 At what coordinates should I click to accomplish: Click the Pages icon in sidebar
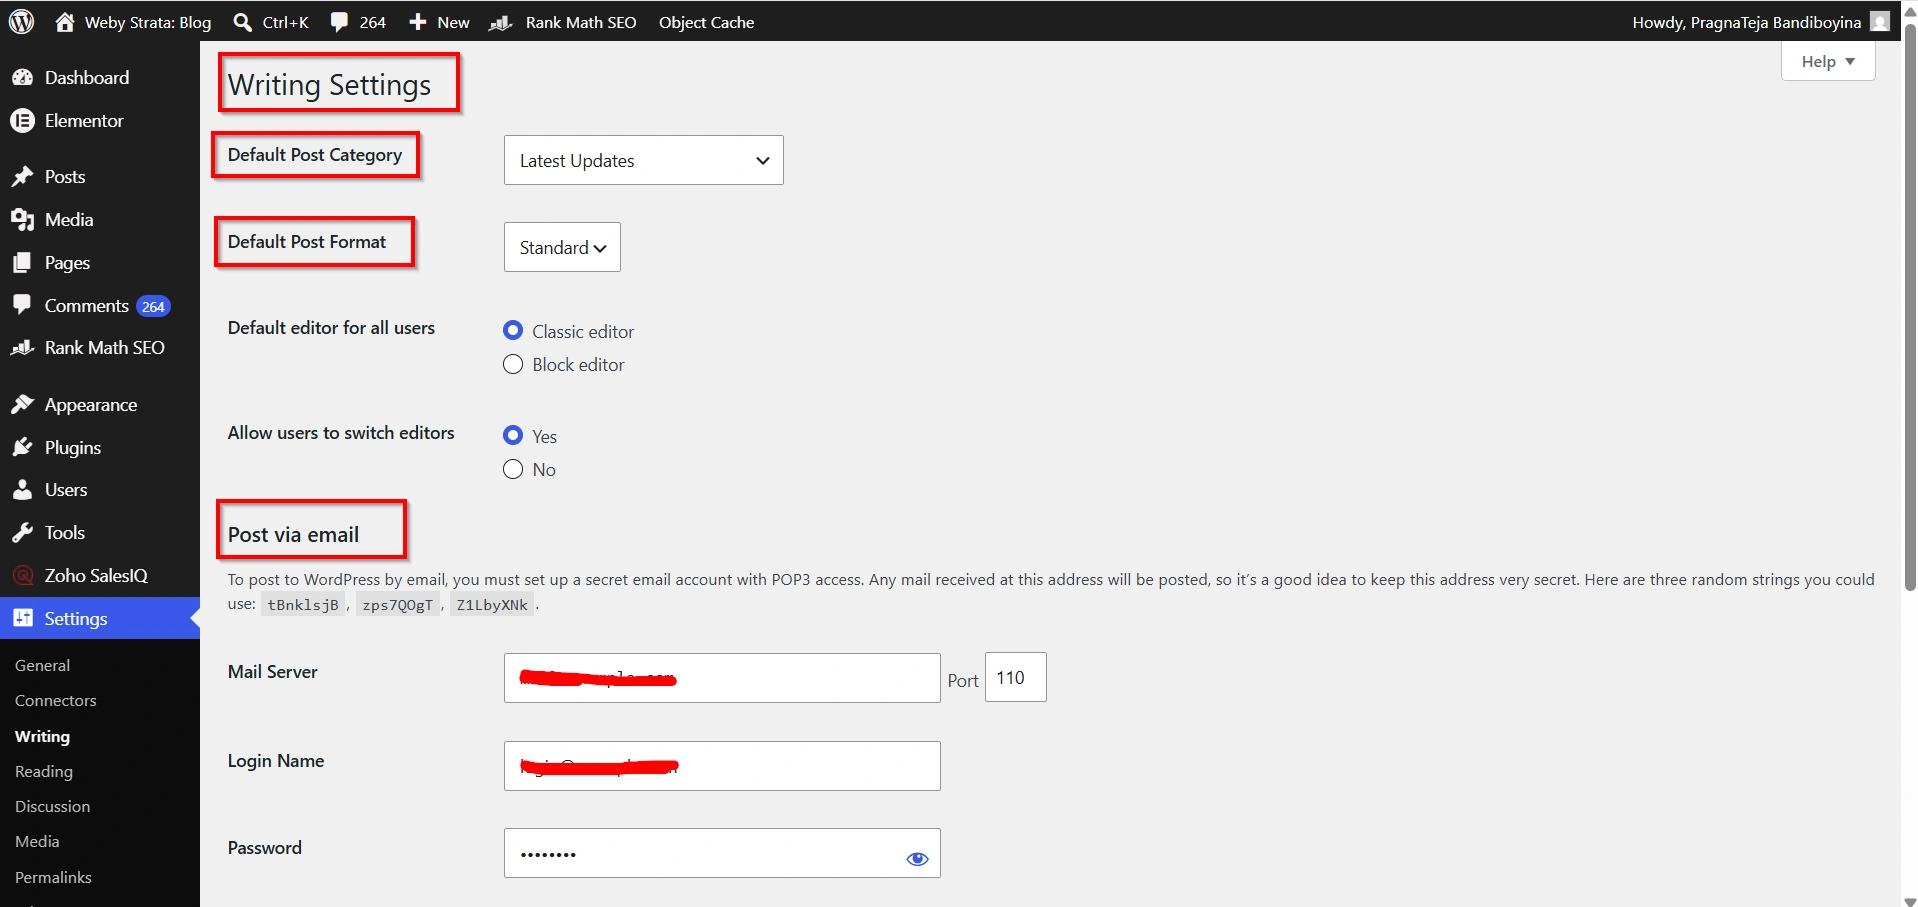click(x=22, y=263)
